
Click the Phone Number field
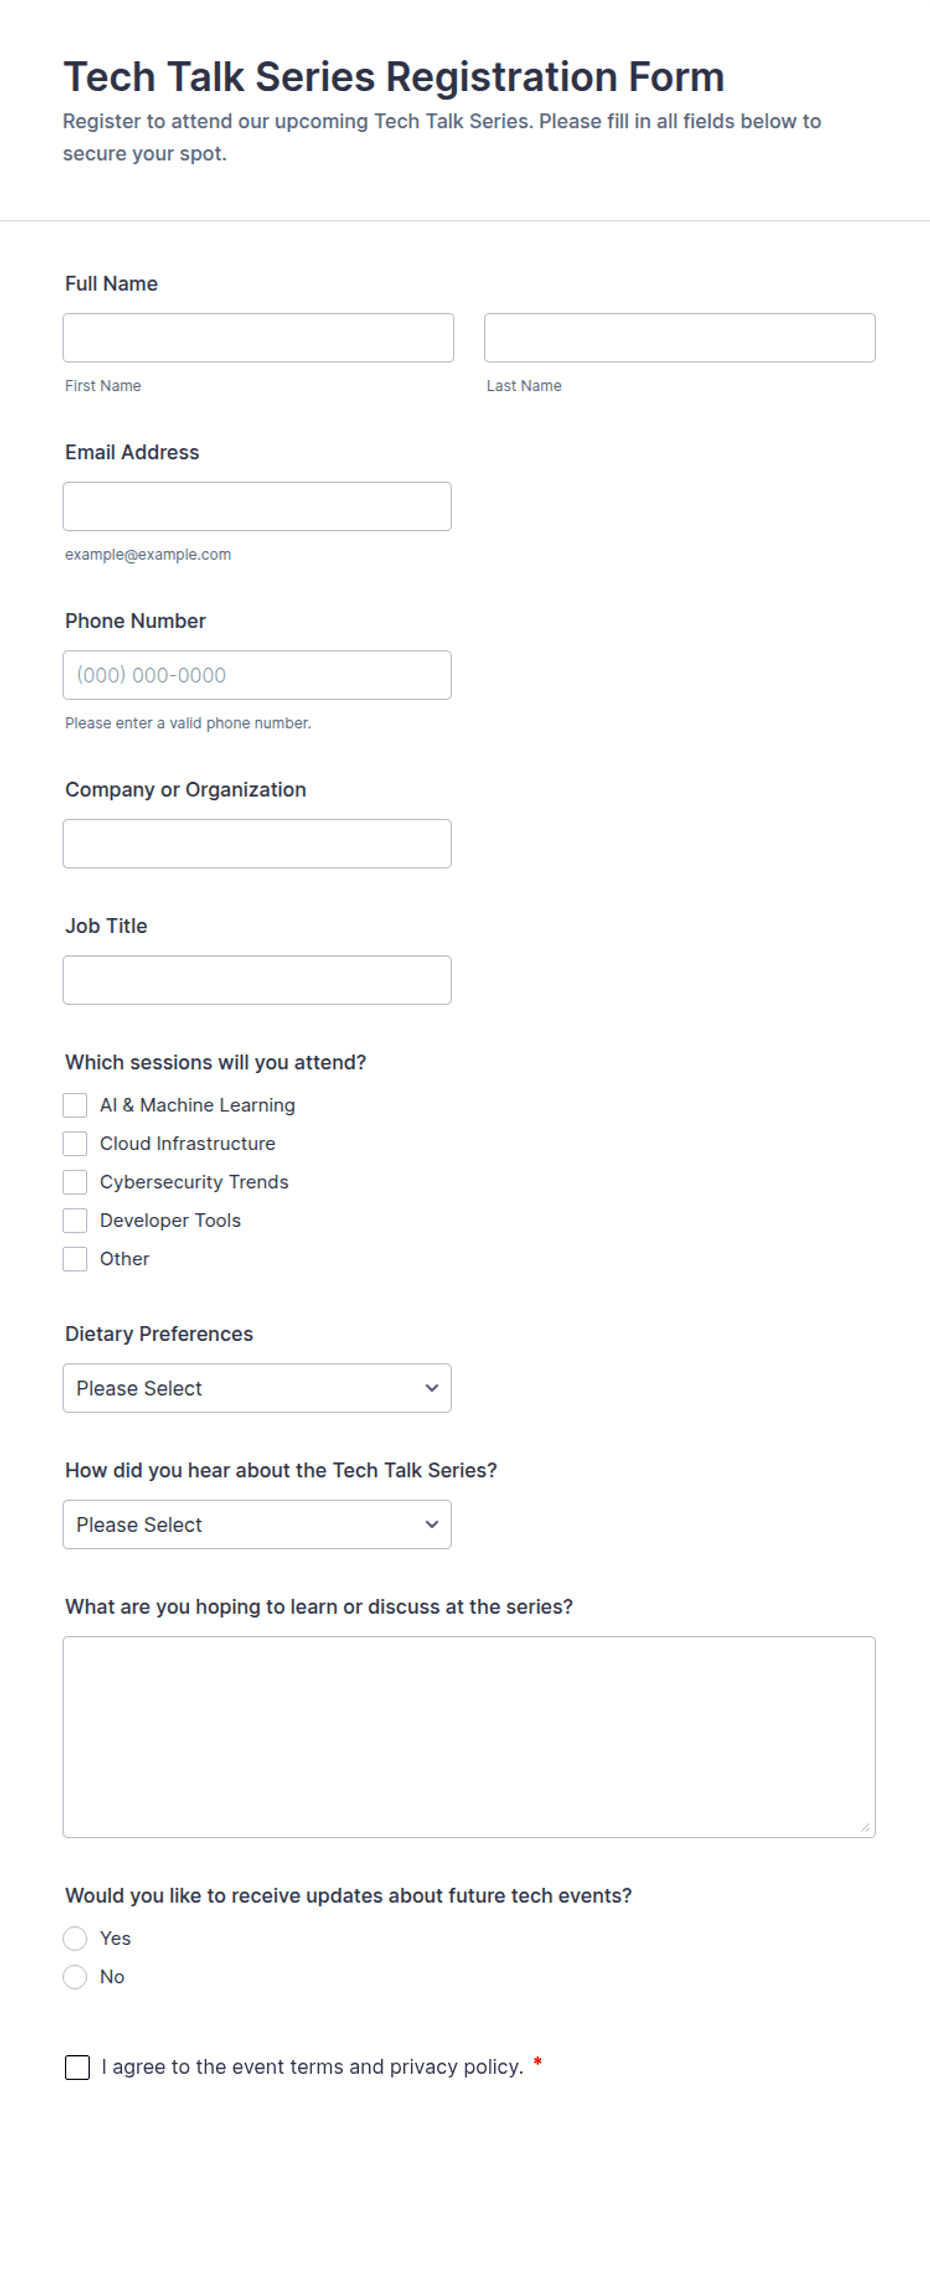(x=257, y=675)
